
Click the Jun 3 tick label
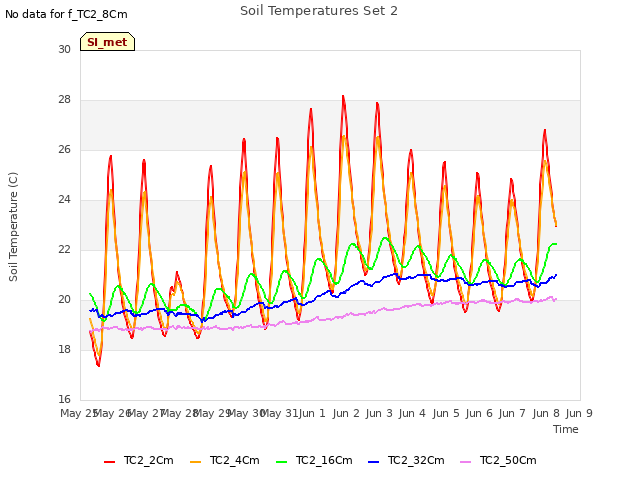point(379,413)
